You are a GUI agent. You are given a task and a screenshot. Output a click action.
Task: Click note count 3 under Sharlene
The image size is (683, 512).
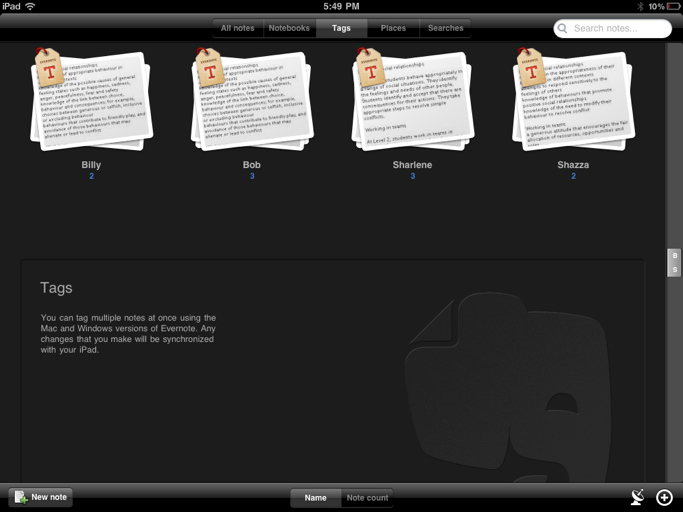tap(413, 176)
